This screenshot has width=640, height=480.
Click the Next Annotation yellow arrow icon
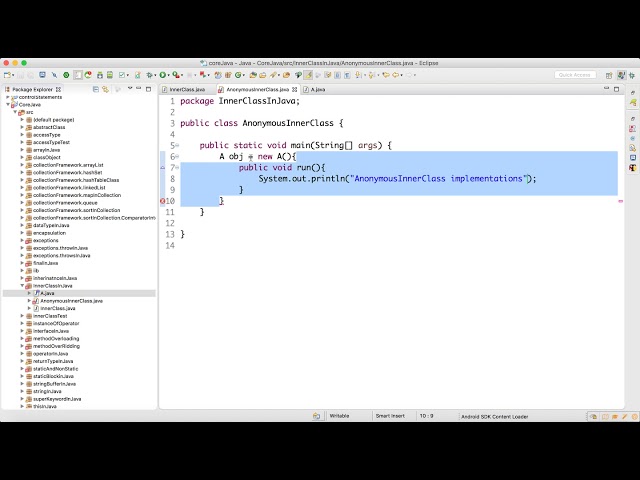pos(358,75)
